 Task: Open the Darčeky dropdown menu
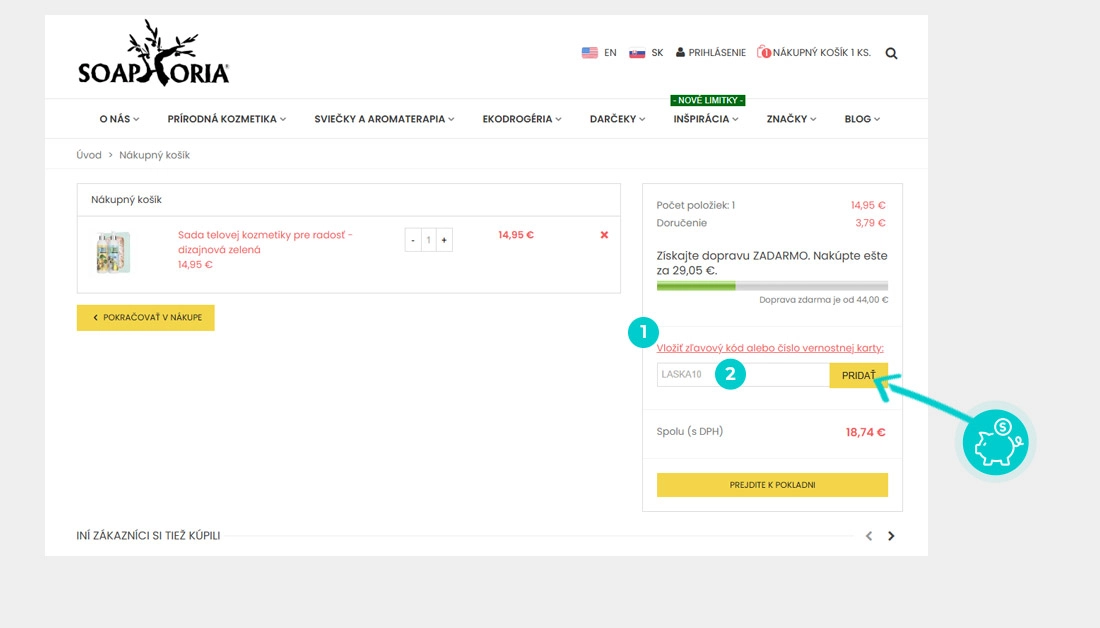tap(617, 119)
